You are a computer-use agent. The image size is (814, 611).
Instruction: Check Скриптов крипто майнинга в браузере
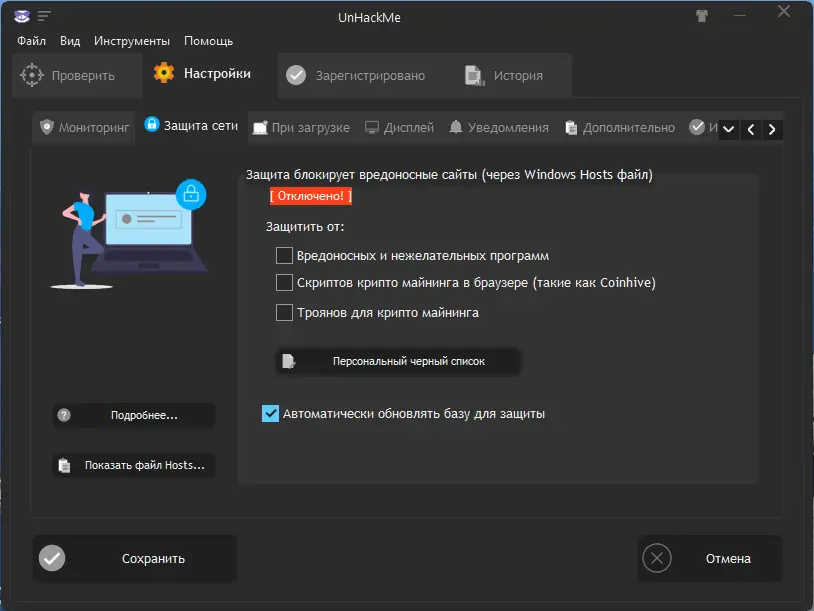tap(284, 283)
